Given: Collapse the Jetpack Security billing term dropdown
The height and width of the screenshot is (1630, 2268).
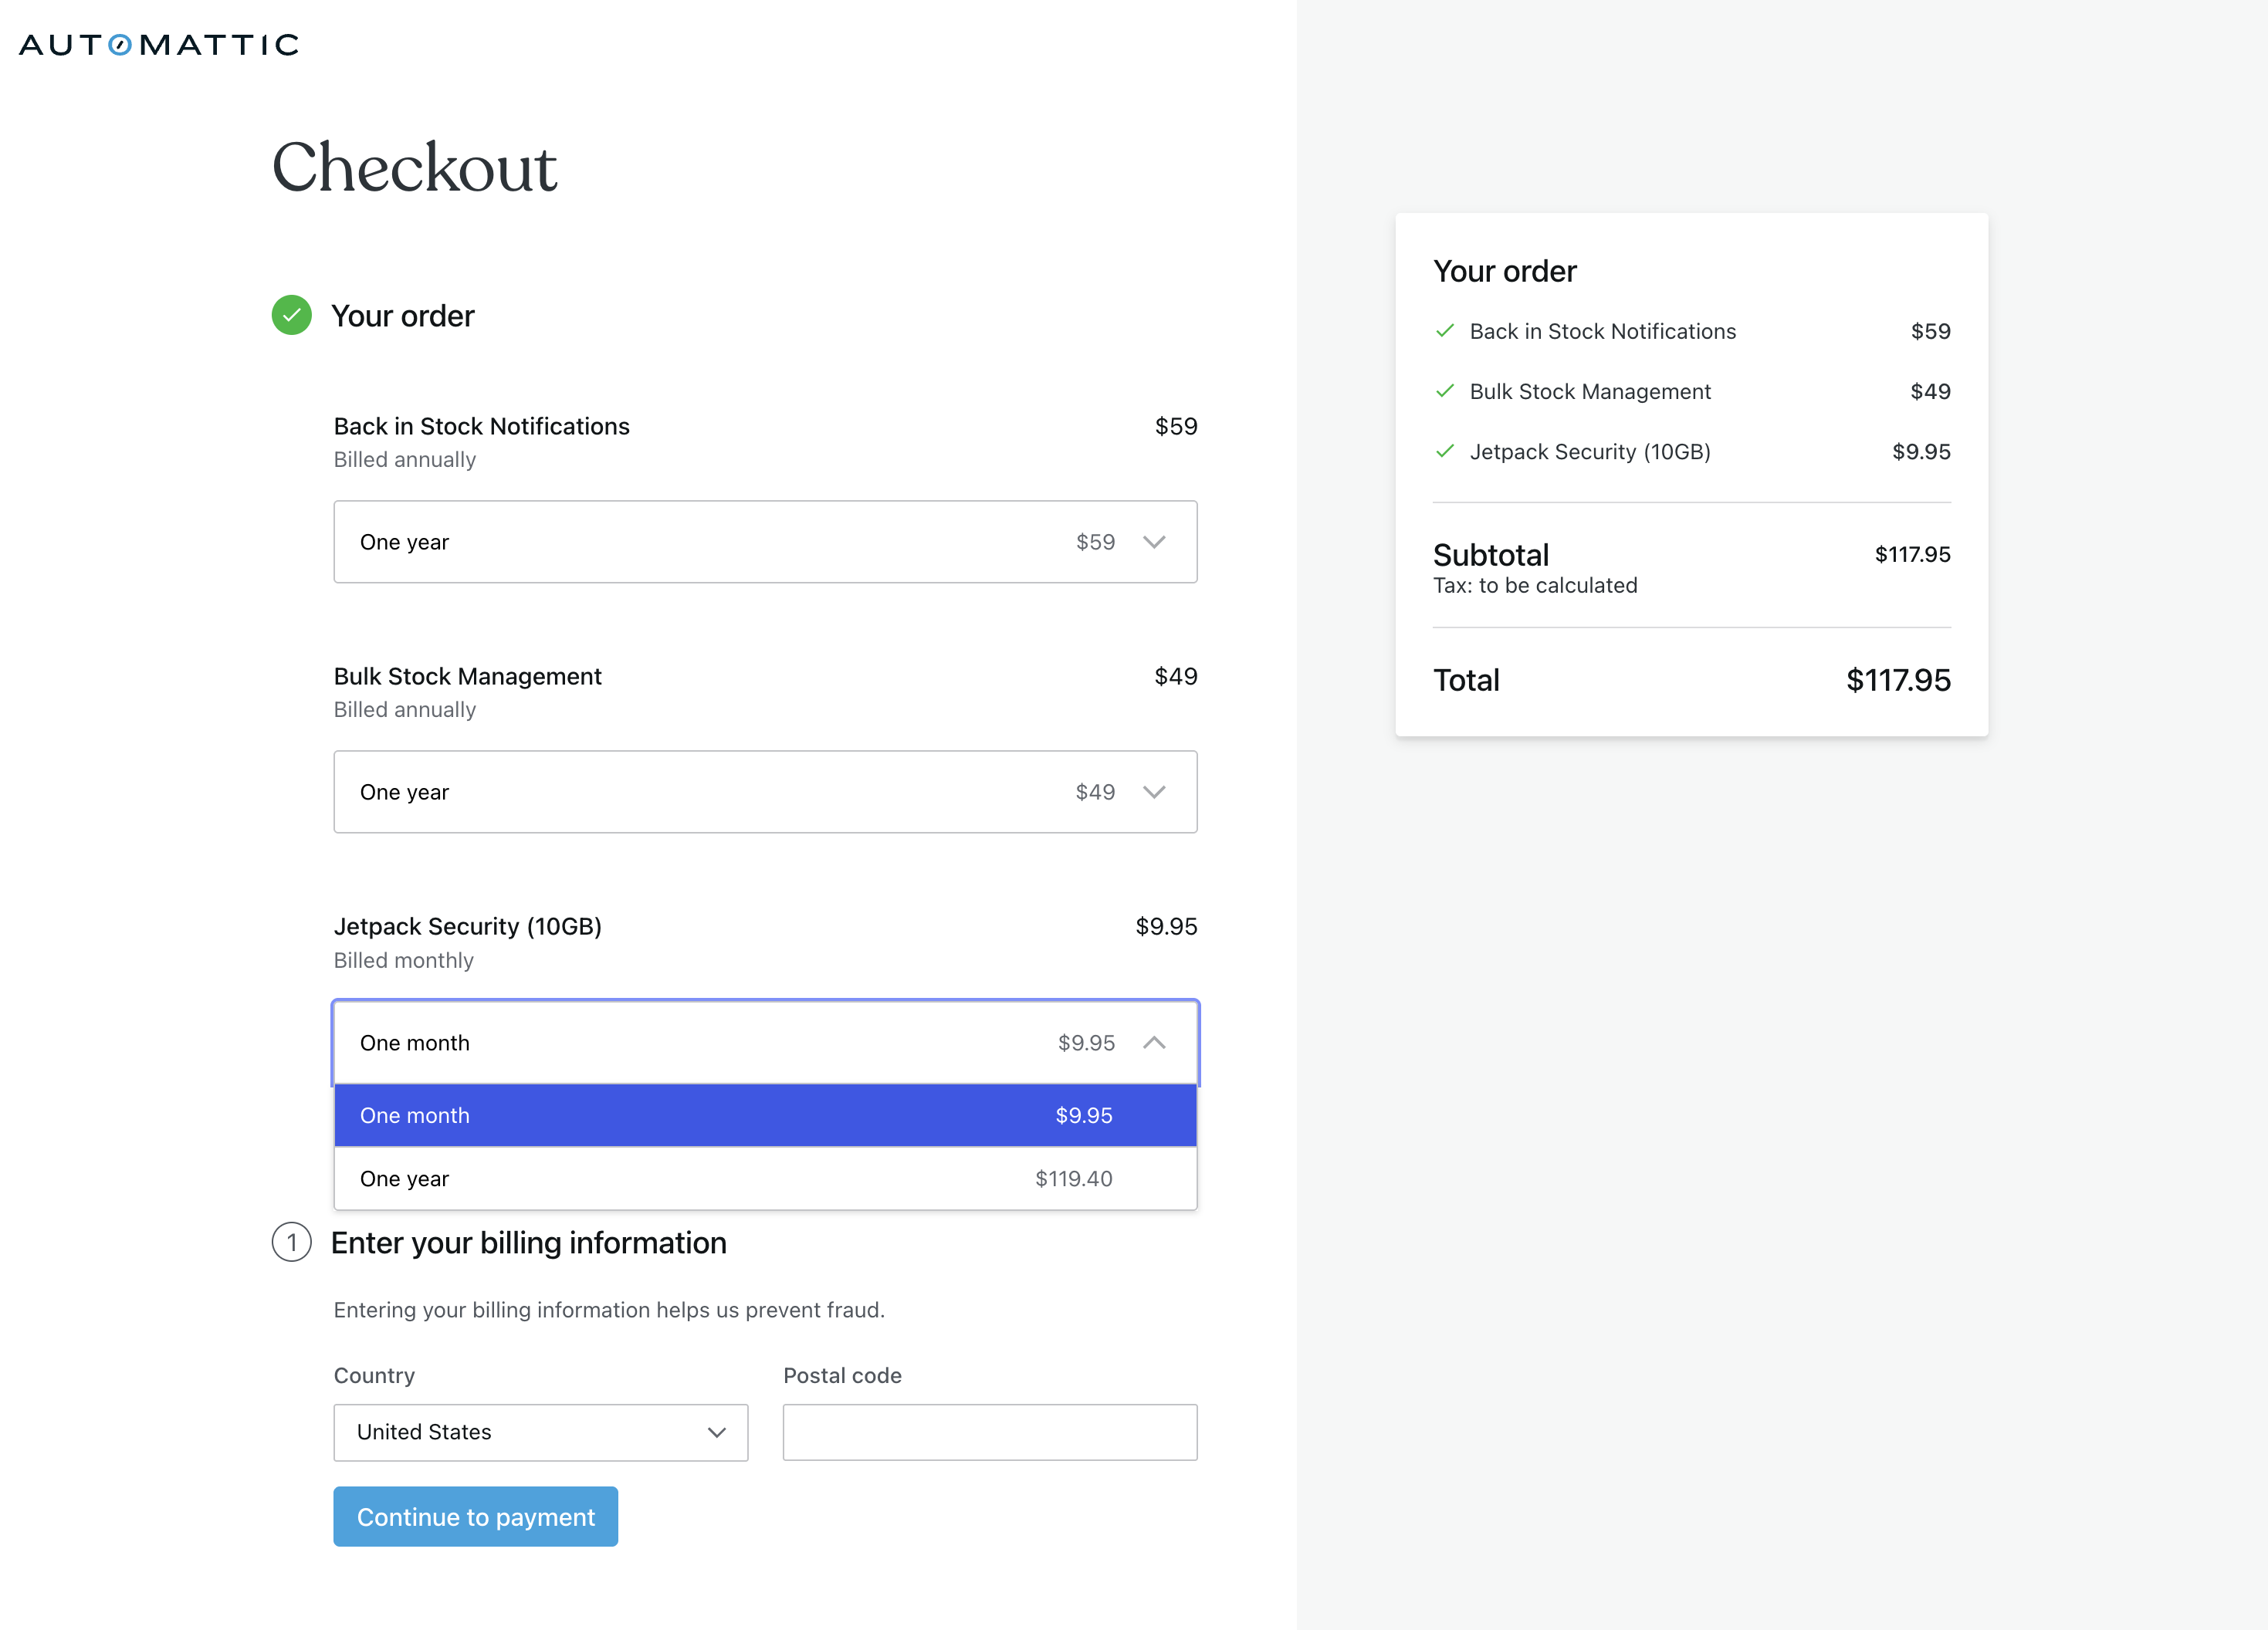Looking at the screenshot, I should (x=1154, y=1042).
